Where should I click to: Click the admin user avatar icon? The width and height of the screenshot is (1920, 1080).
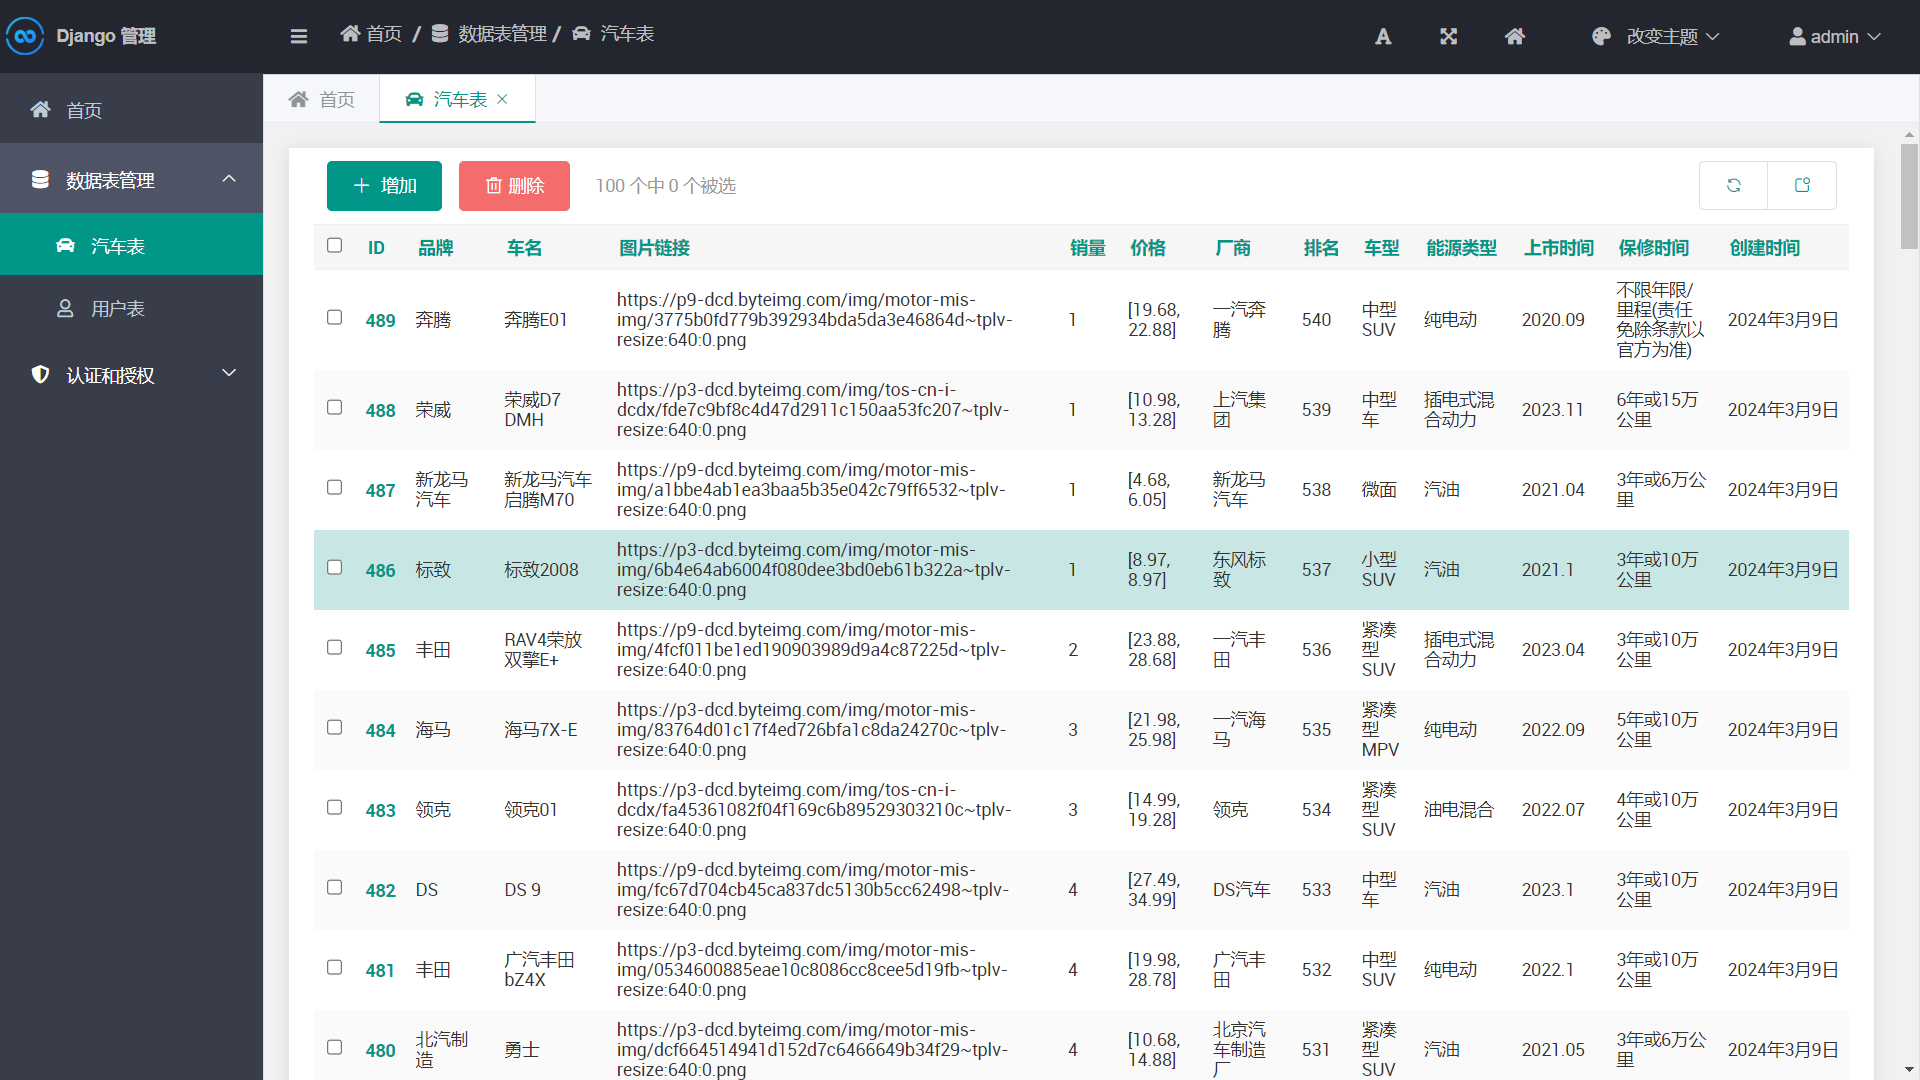pos(1797,37)
